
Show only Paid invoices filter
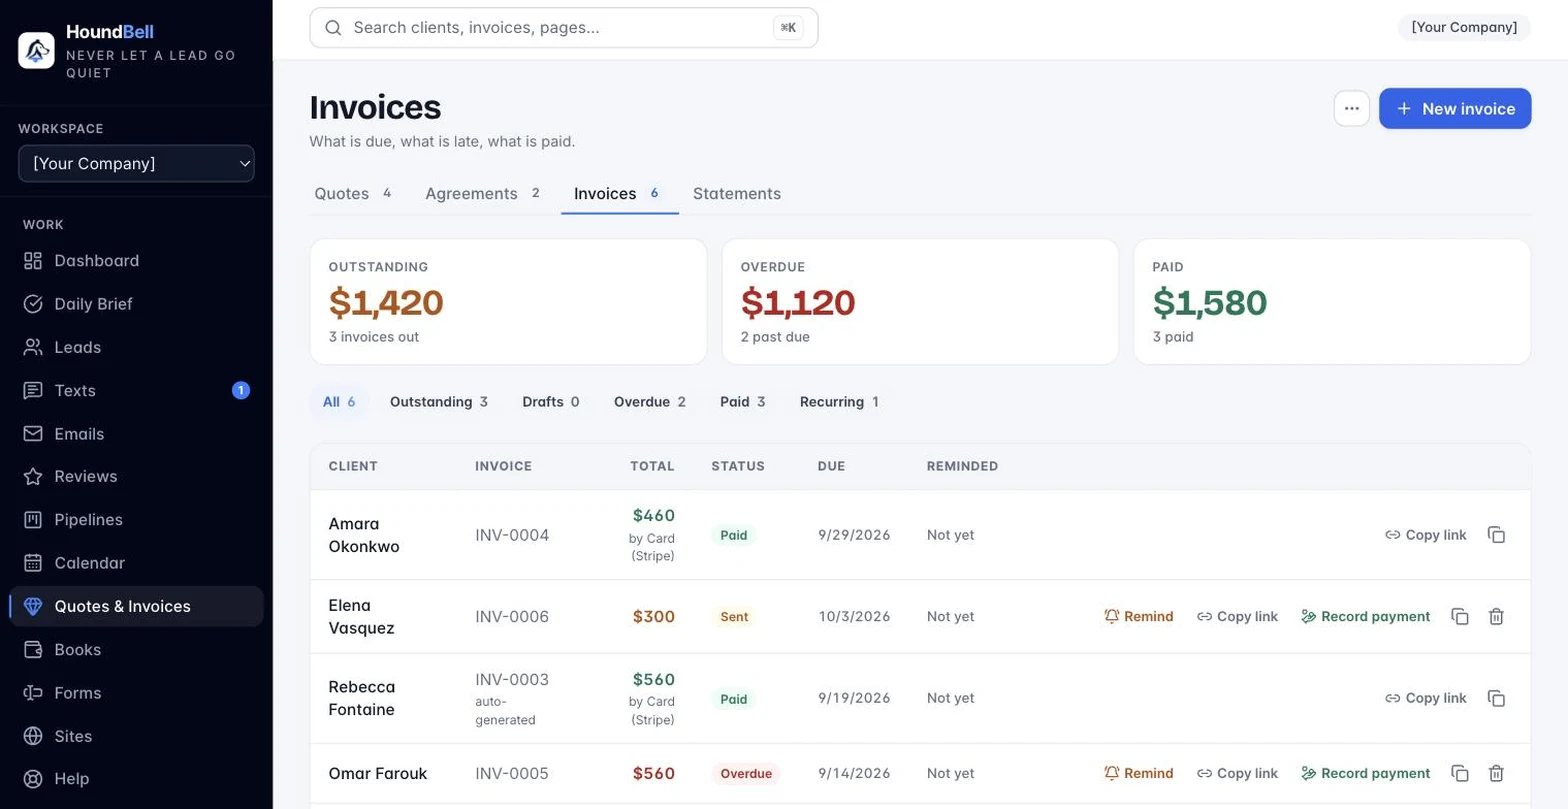point(743,402)
